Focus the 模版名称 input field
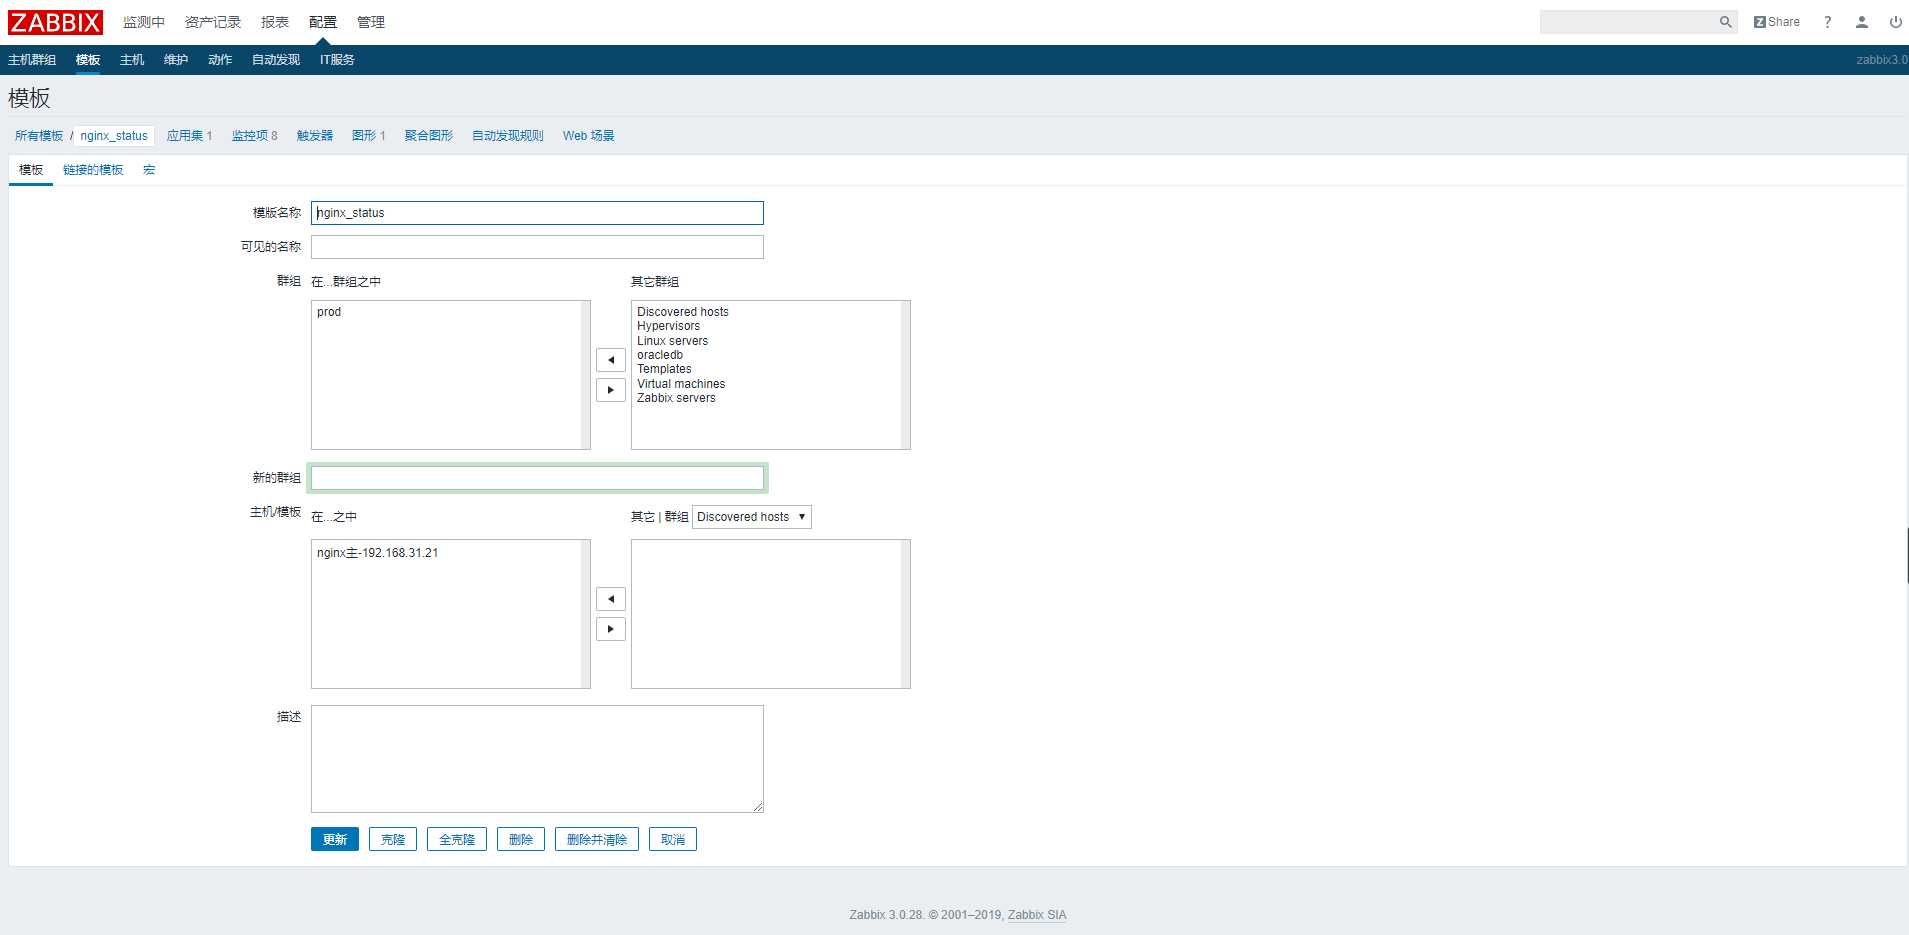Image resolution: width=1909 pixels, height=935 pixels. point(537,213)
